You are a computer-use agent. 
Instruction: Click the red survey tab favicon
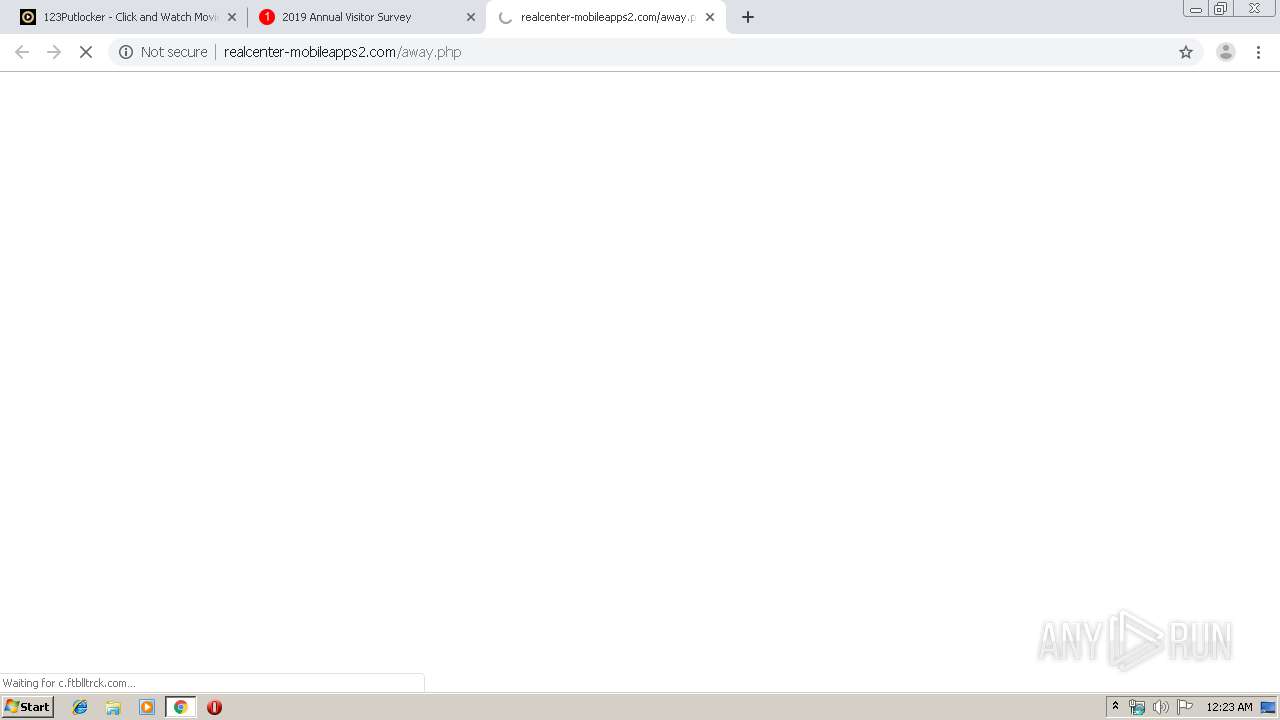[x=267, y=17]
